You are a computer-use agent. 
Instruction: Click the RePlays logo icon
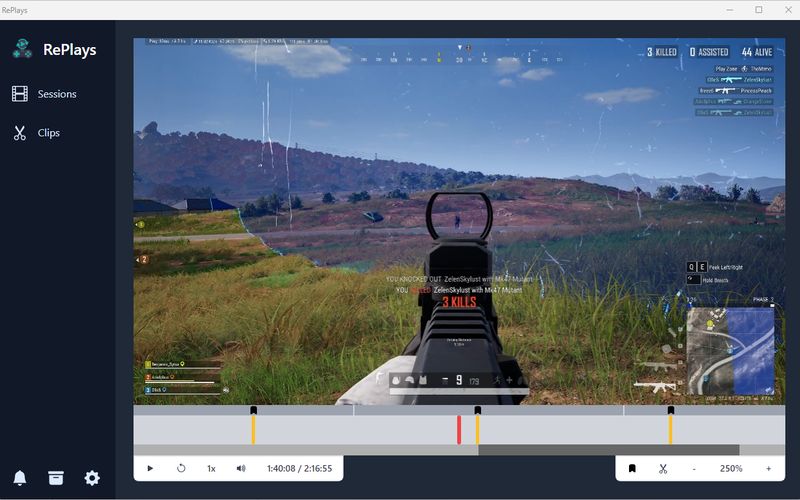22,49
